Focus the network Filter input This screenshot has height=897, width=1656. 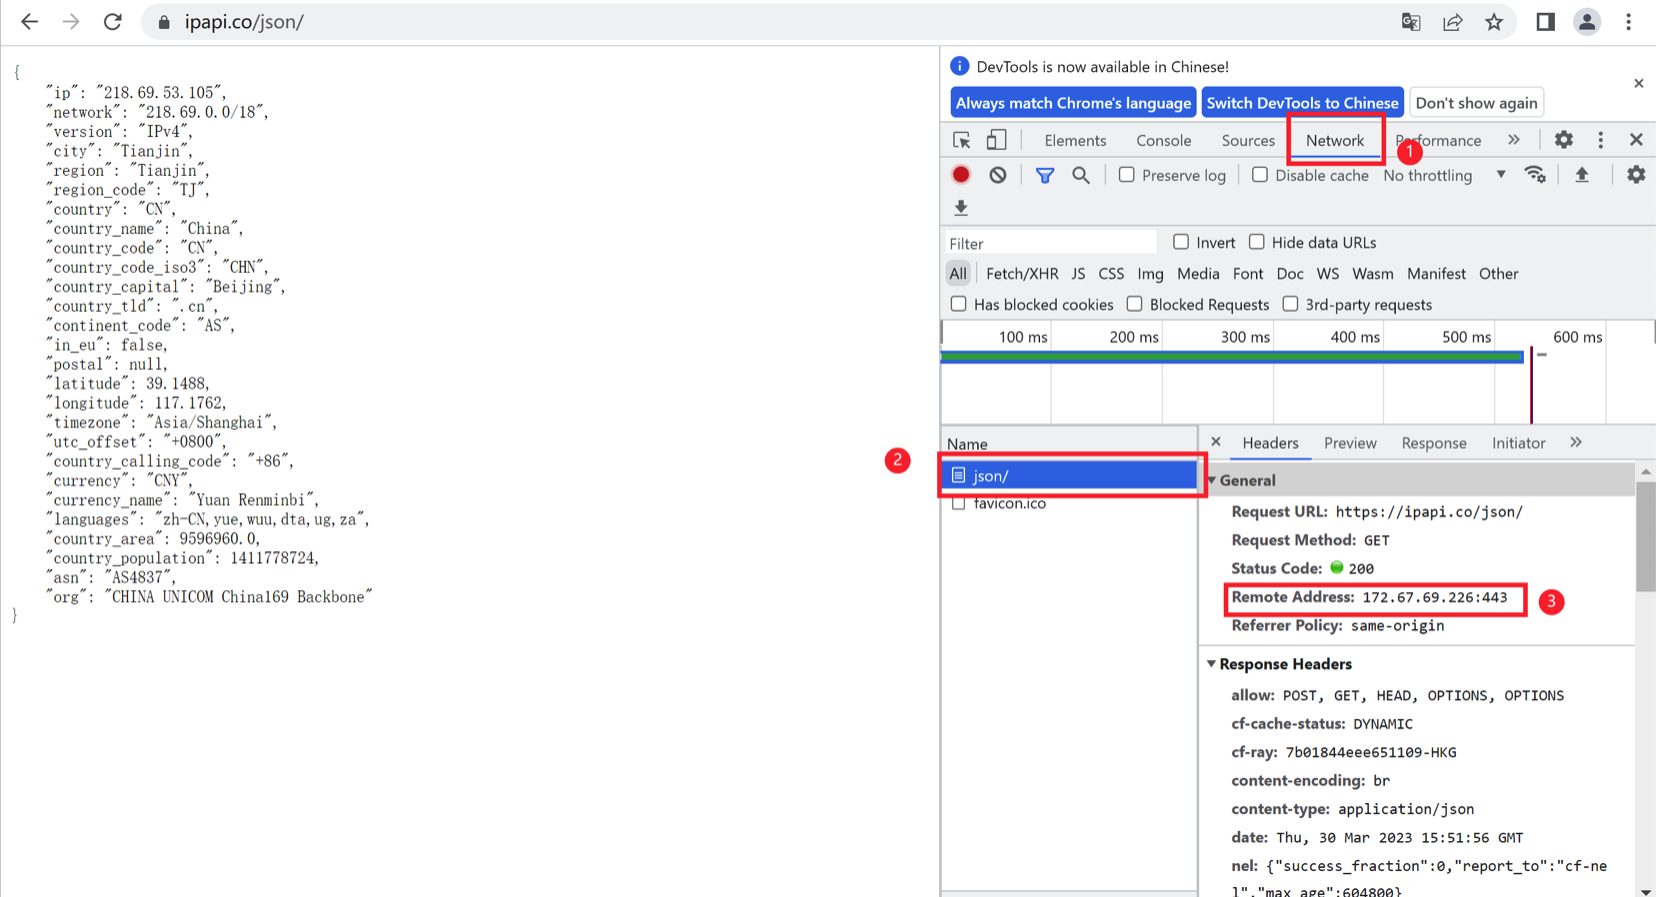[x=1050, y=243]
